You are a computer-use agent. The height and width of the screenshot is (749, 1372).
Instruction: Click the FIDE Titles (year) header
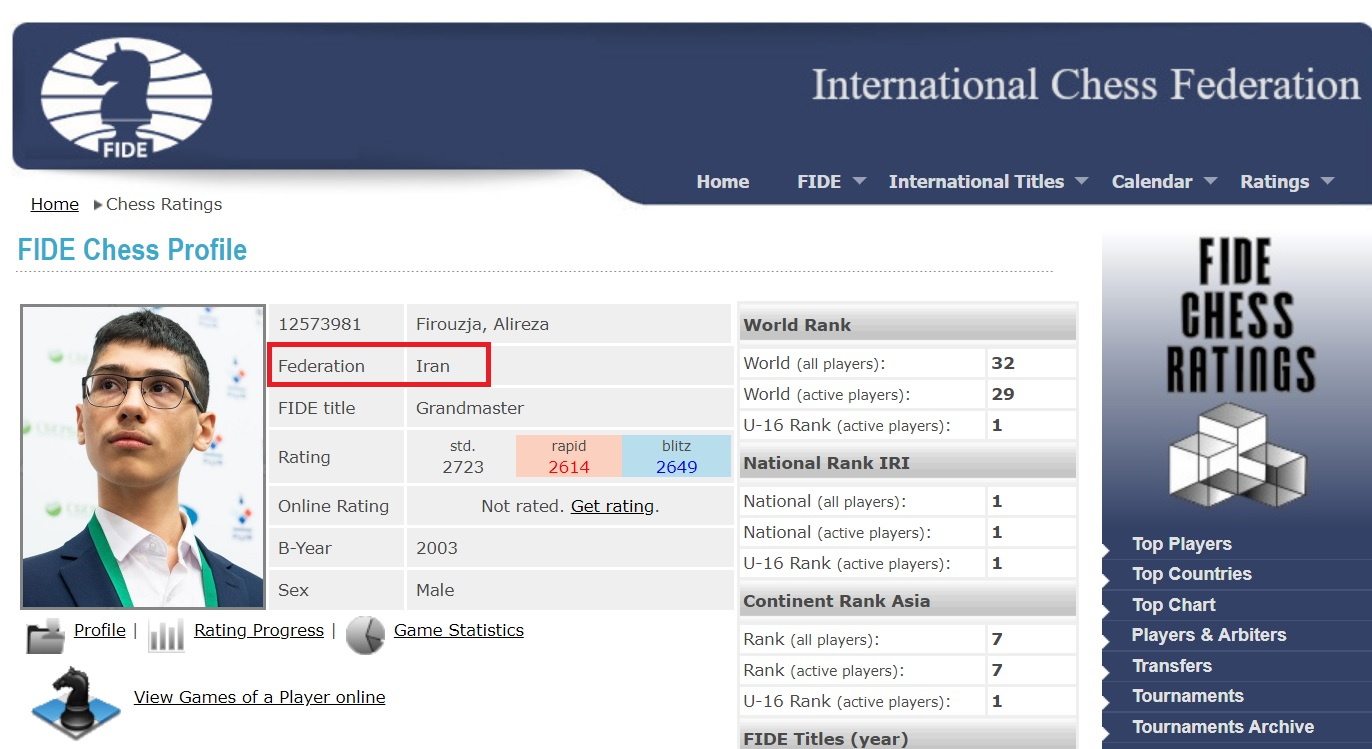pos(907,737)
